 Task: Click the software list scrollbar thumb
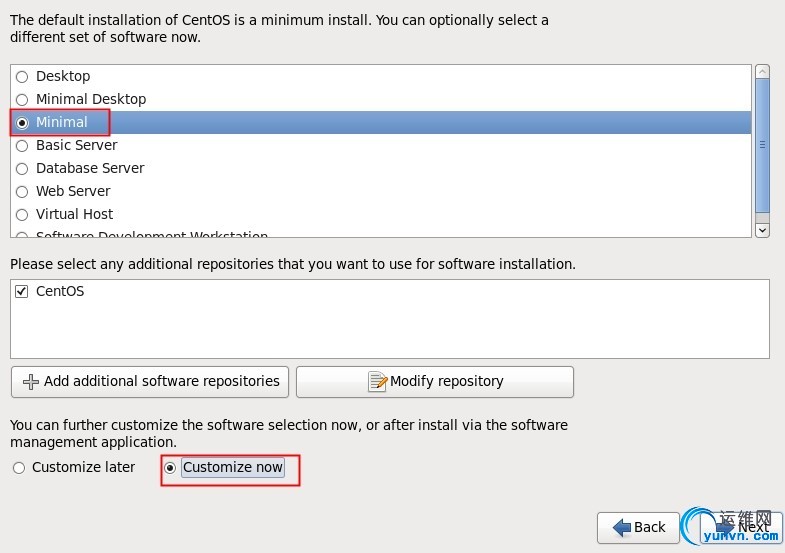coord(762,144)
